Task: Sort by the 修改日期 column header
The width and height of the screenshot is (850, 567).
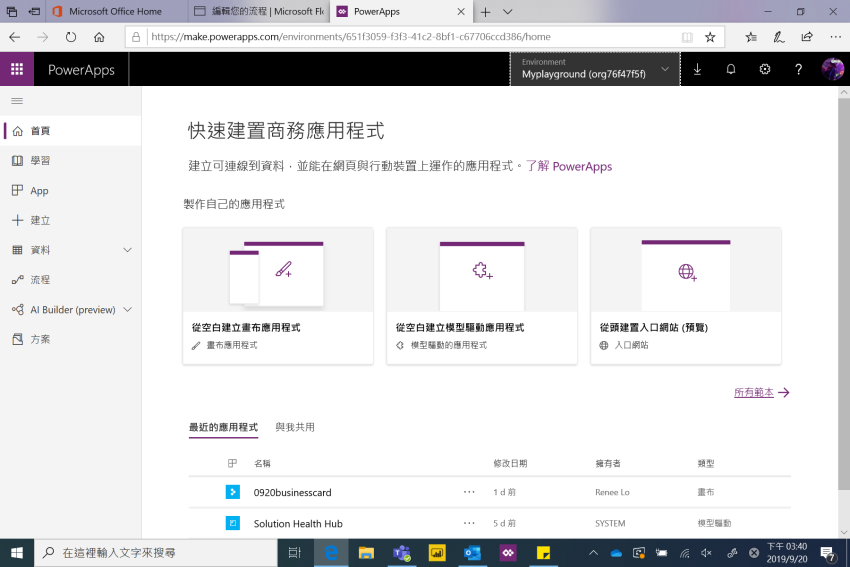Action: 510,463
